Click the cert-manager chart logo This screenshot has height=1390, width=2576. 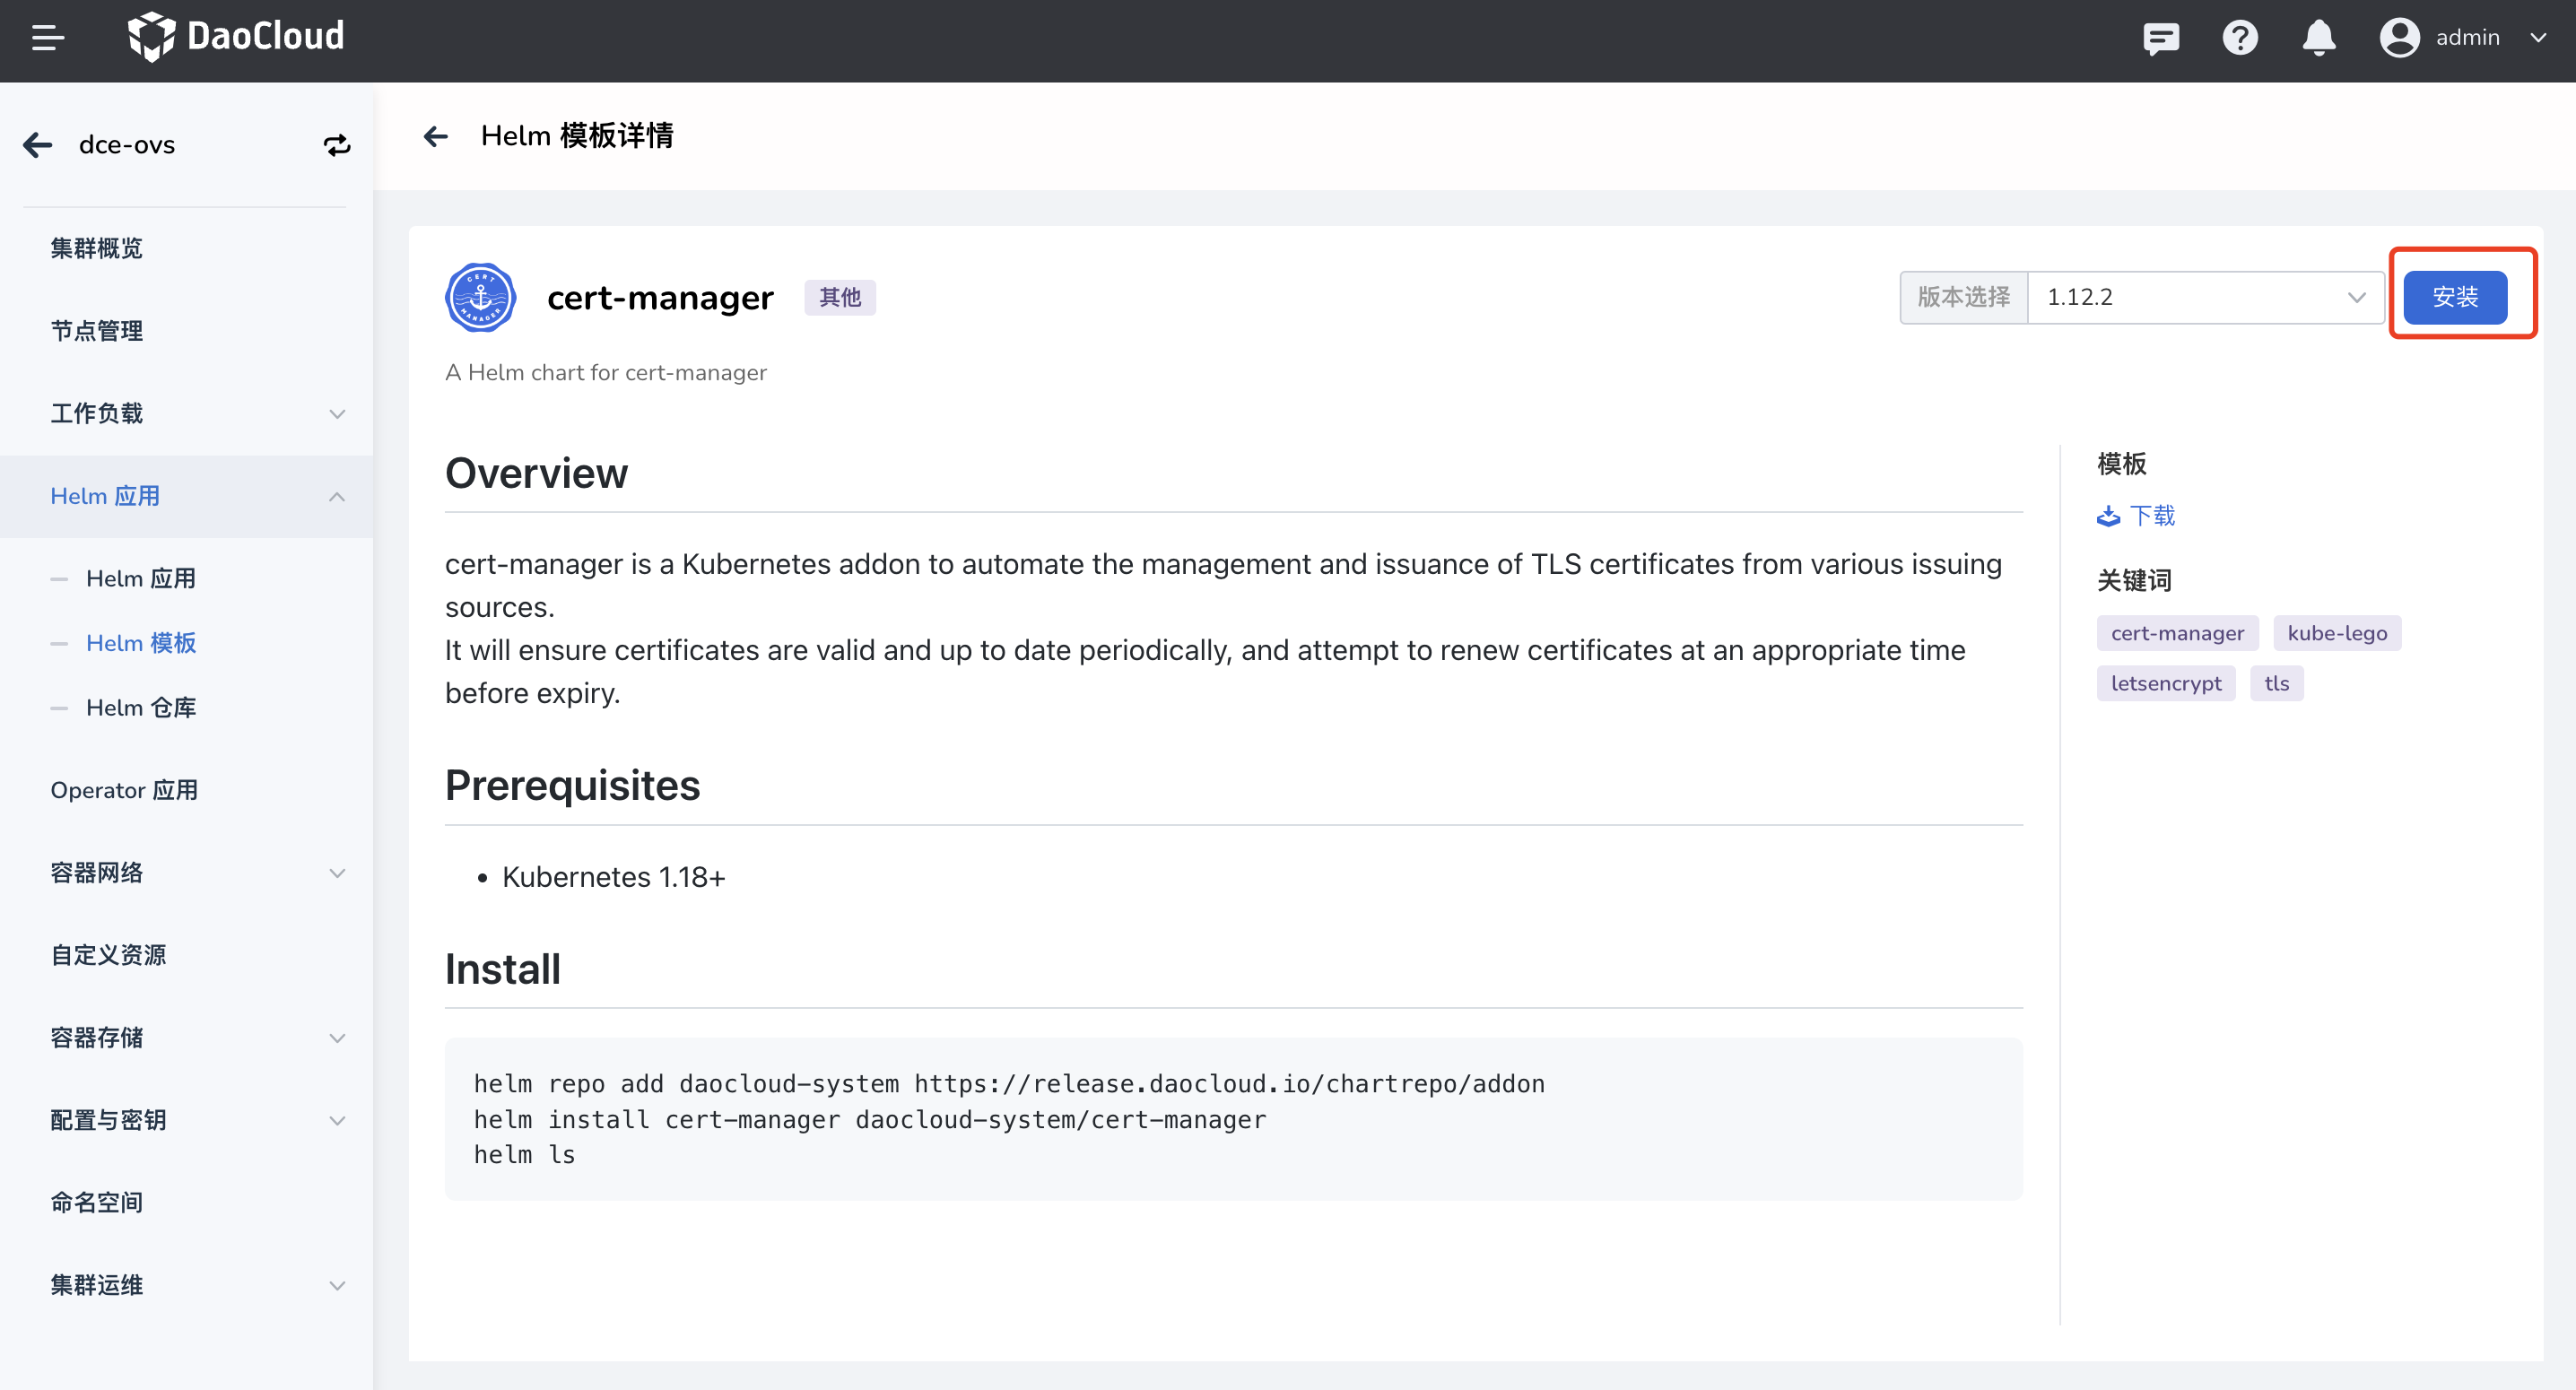480,297
